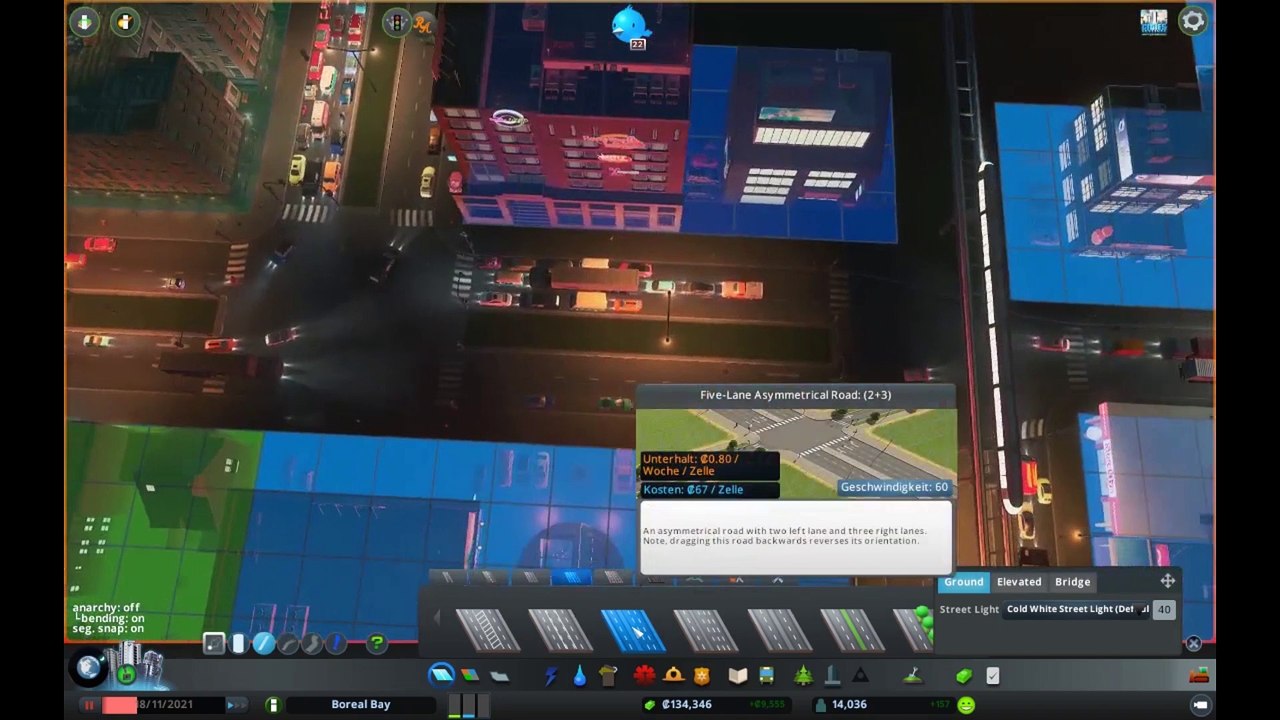Open the Monuments pyramid menu
The image size is (1280, 720).
pyautogui.click(x=860, y=676)
